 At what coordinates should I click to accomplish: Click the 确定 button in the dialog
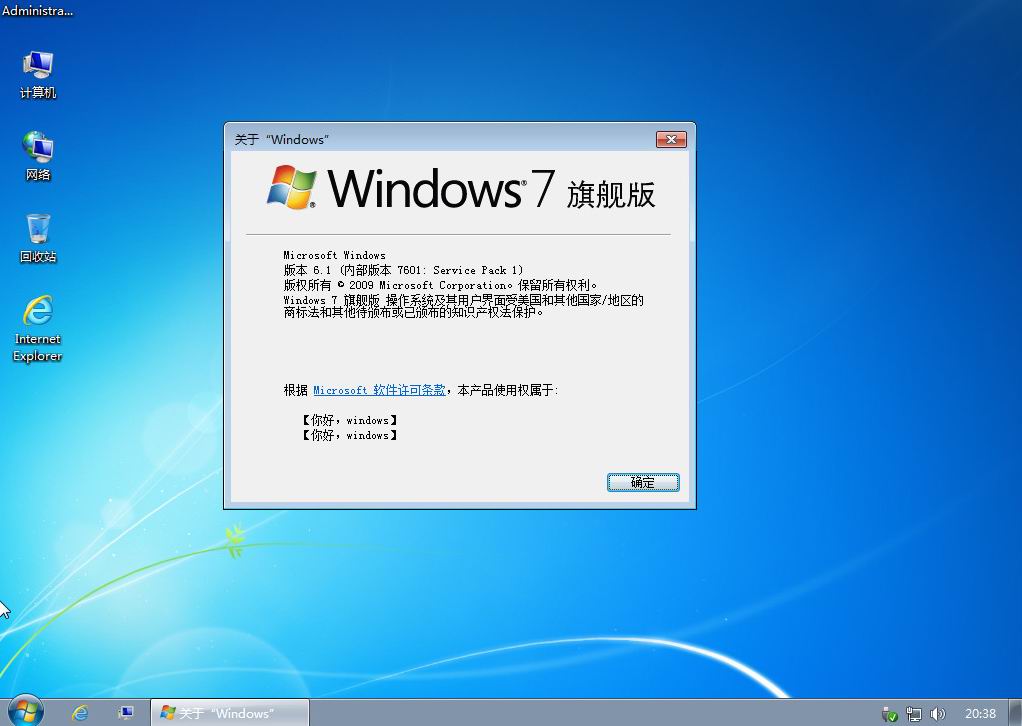tap(643, 482)
